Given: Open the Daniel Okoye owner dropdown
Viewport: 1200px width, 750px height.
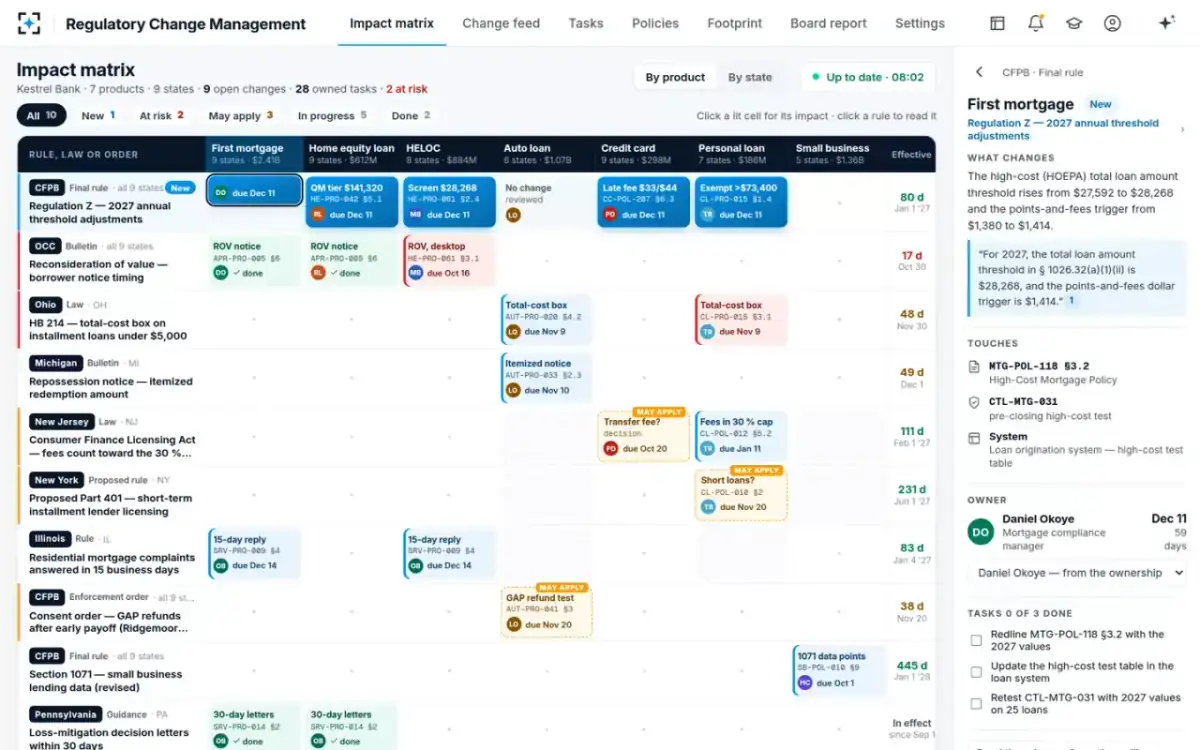Looking at the screenshot, I should pos(1077,573).
